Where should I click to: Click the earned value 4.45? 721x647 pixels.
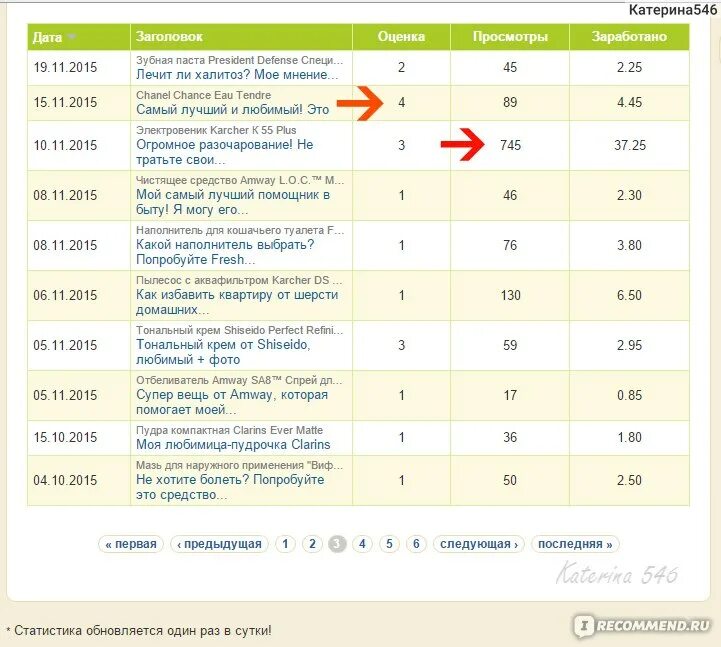tap(629, 102)
